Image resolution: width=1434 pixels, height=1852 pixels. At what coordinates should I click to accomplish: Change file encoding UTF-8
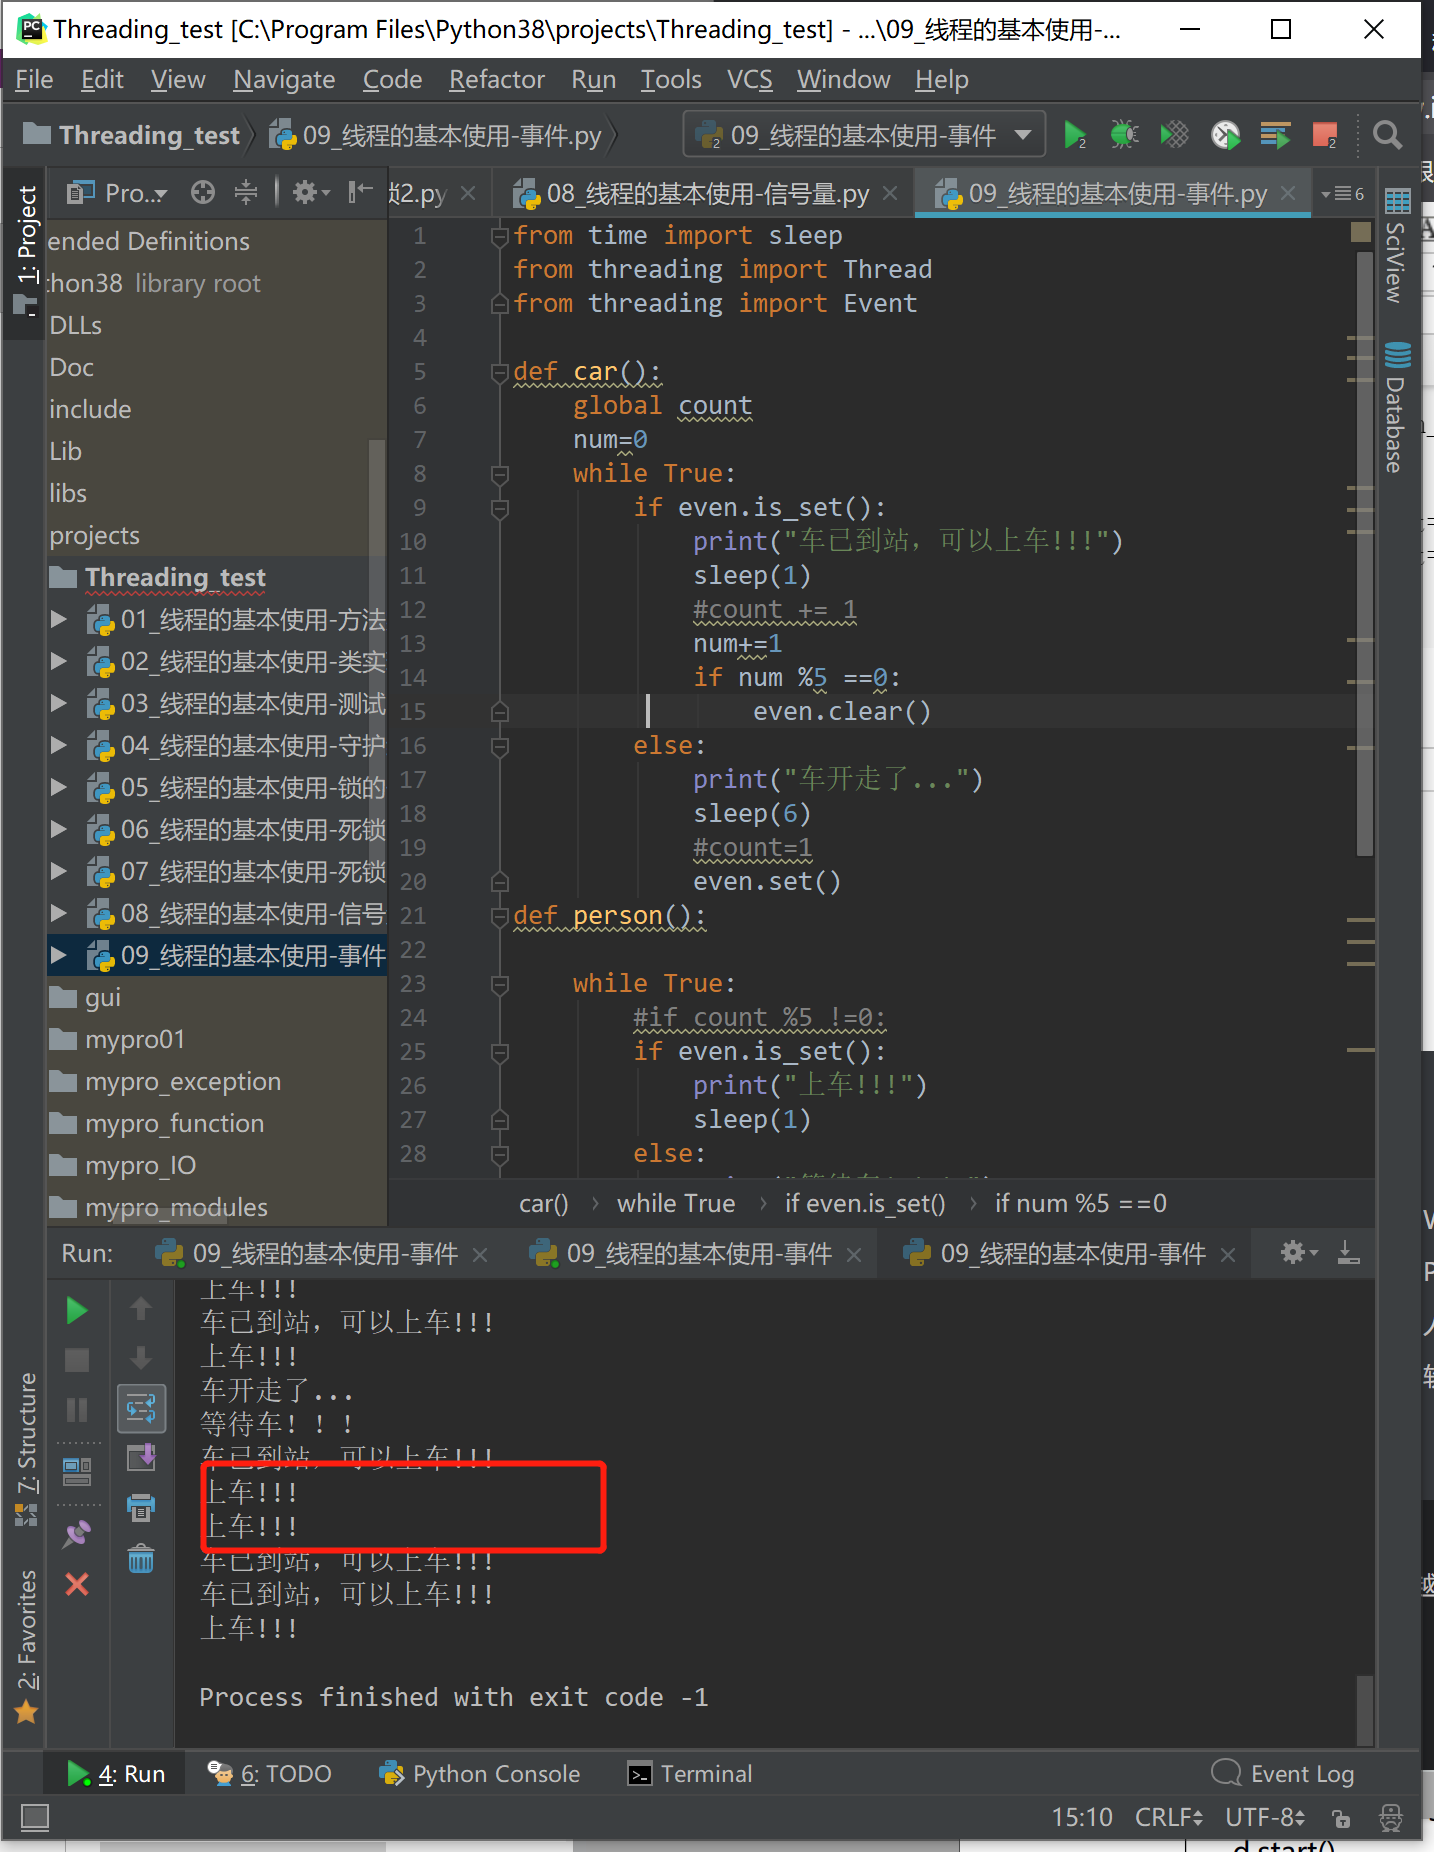pos(1266,1817)
